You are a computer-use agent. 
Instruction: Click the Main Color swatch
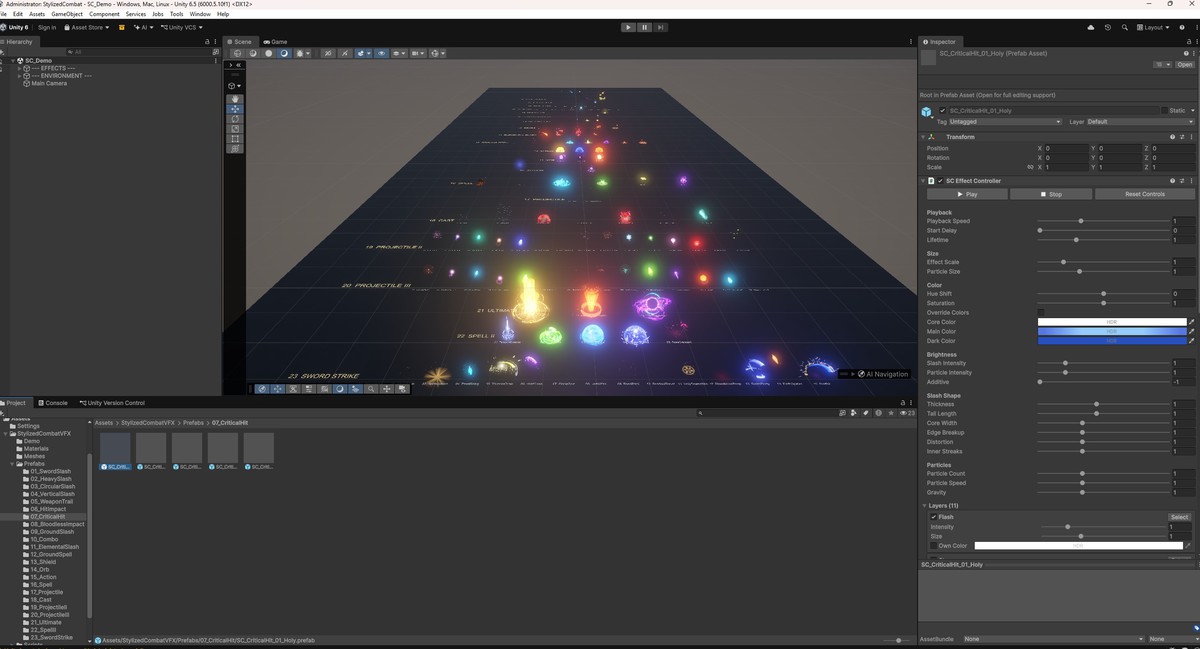coord(1111,332)
